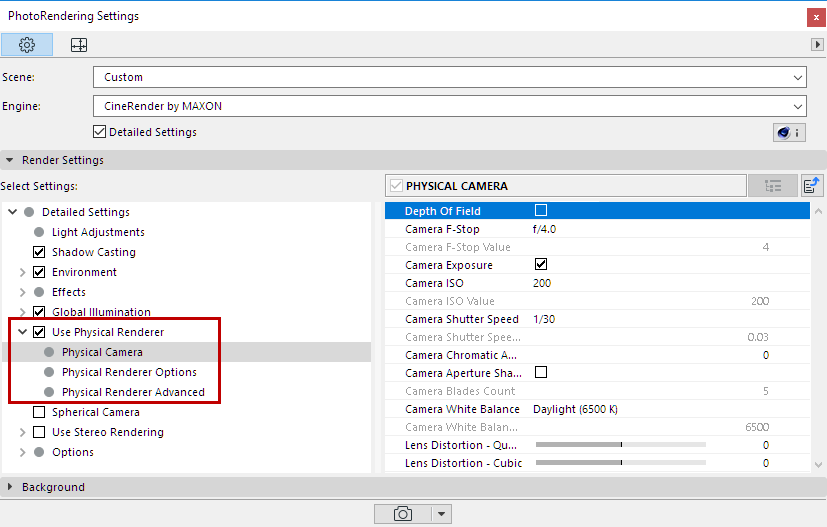Enable the Depth Of Field checkbox
This screenshot has height=527, width=827.
(x=541, y=210)
